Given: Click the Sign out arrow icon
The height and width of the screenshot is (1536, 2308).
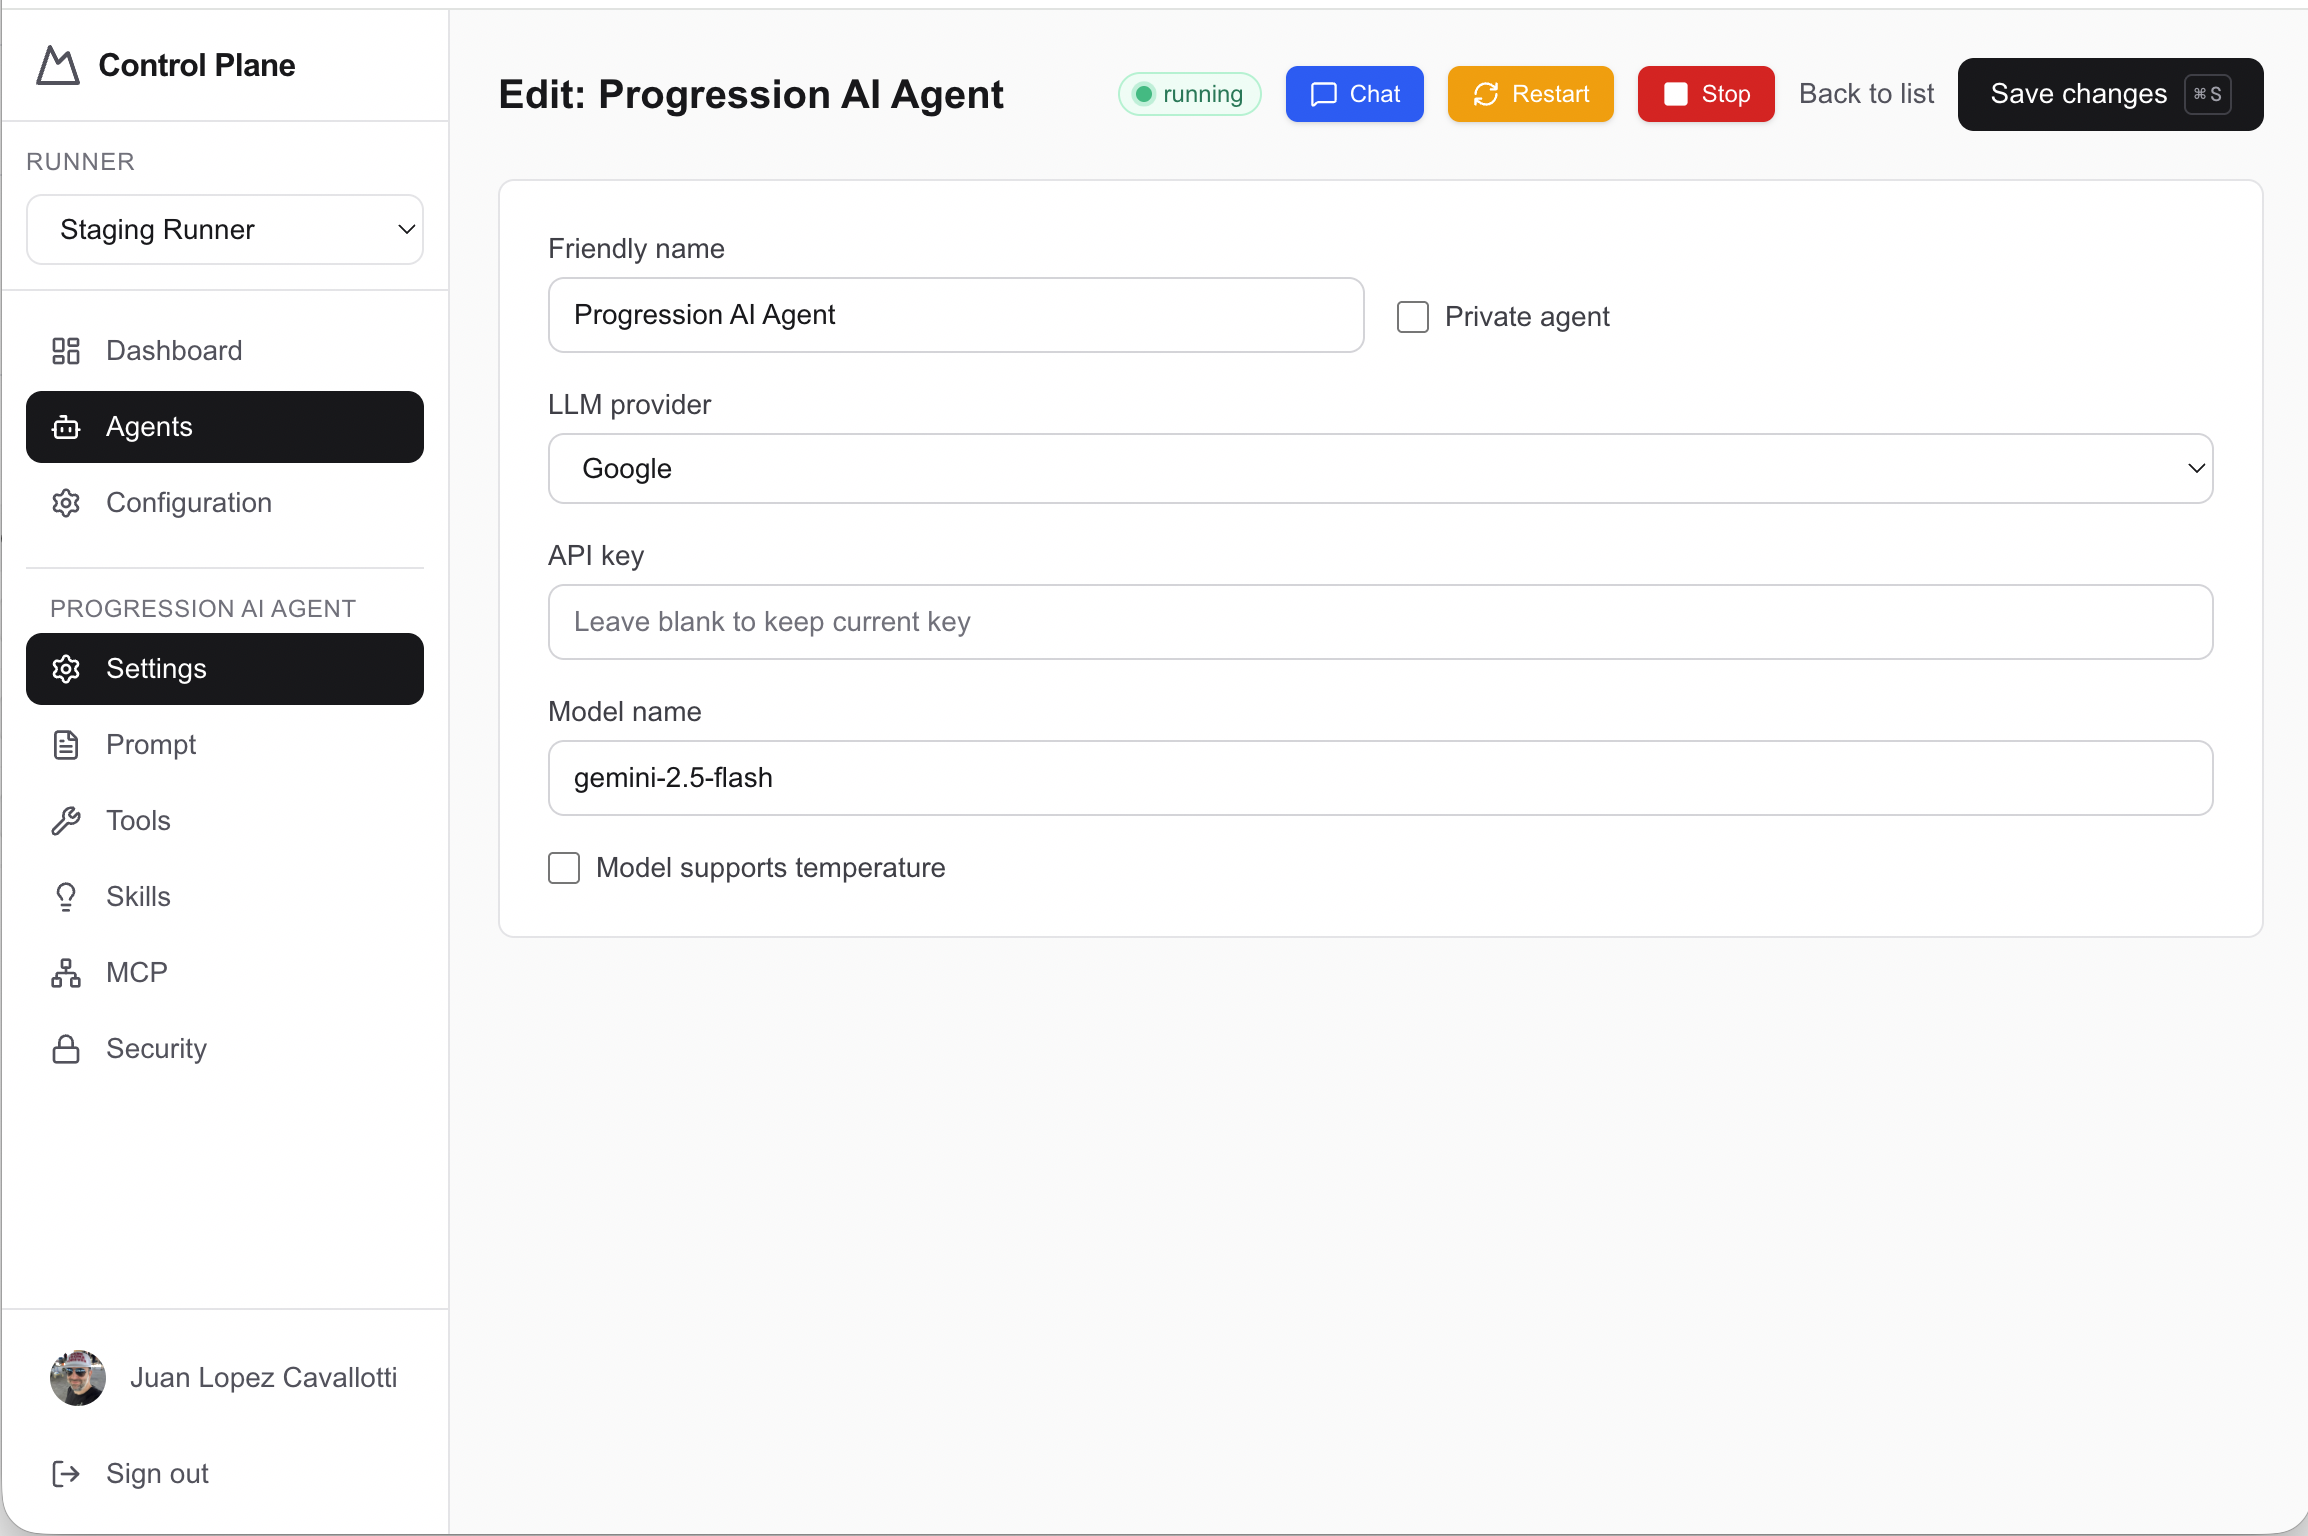Looking at the screenshot, I should 66,1474.
